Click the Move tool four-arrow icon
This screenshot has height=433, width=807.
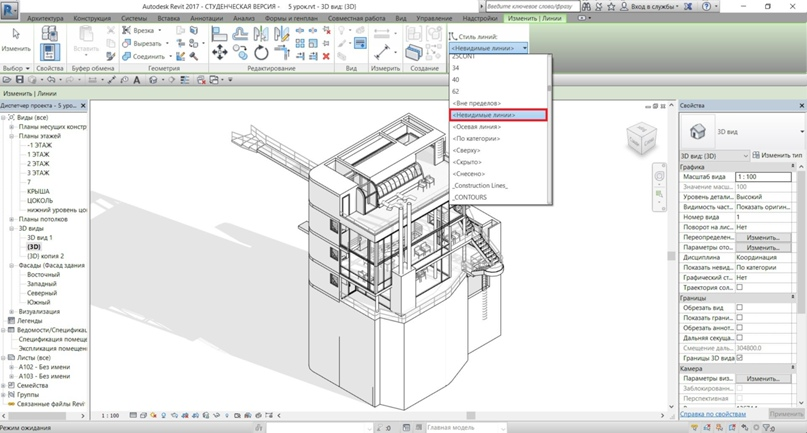(x=220, y=52)
